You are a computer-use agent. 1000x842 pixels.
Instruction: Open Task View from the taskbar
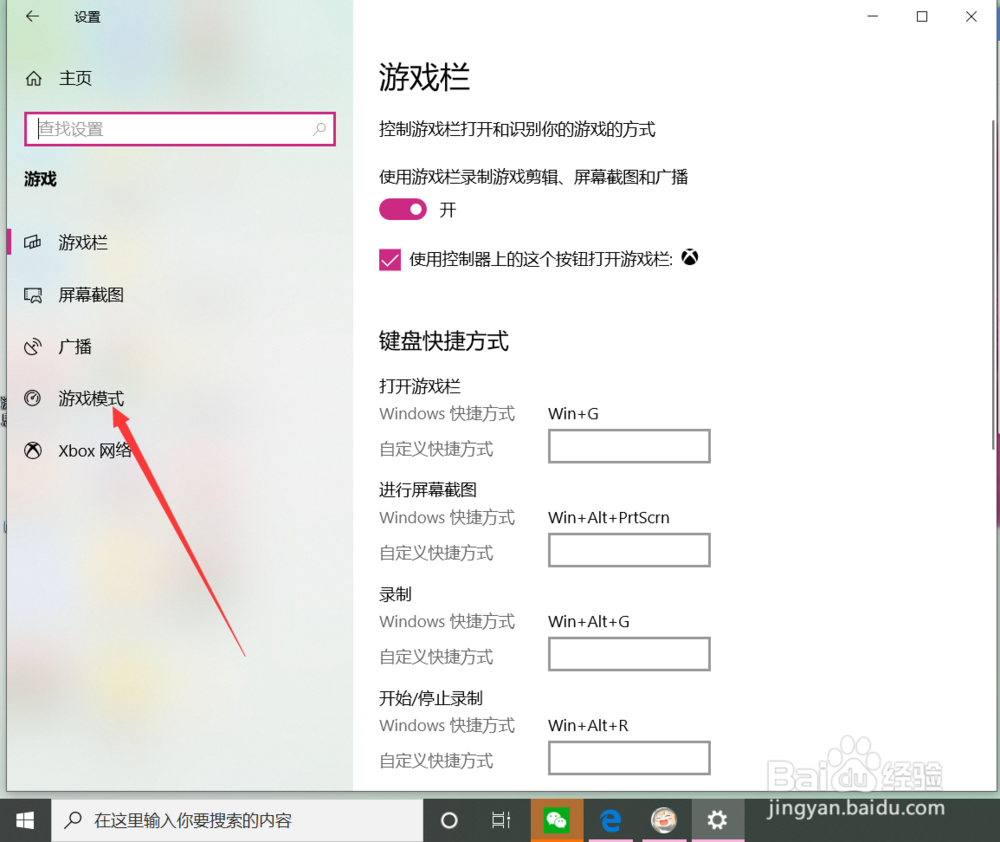pos(502,819)
